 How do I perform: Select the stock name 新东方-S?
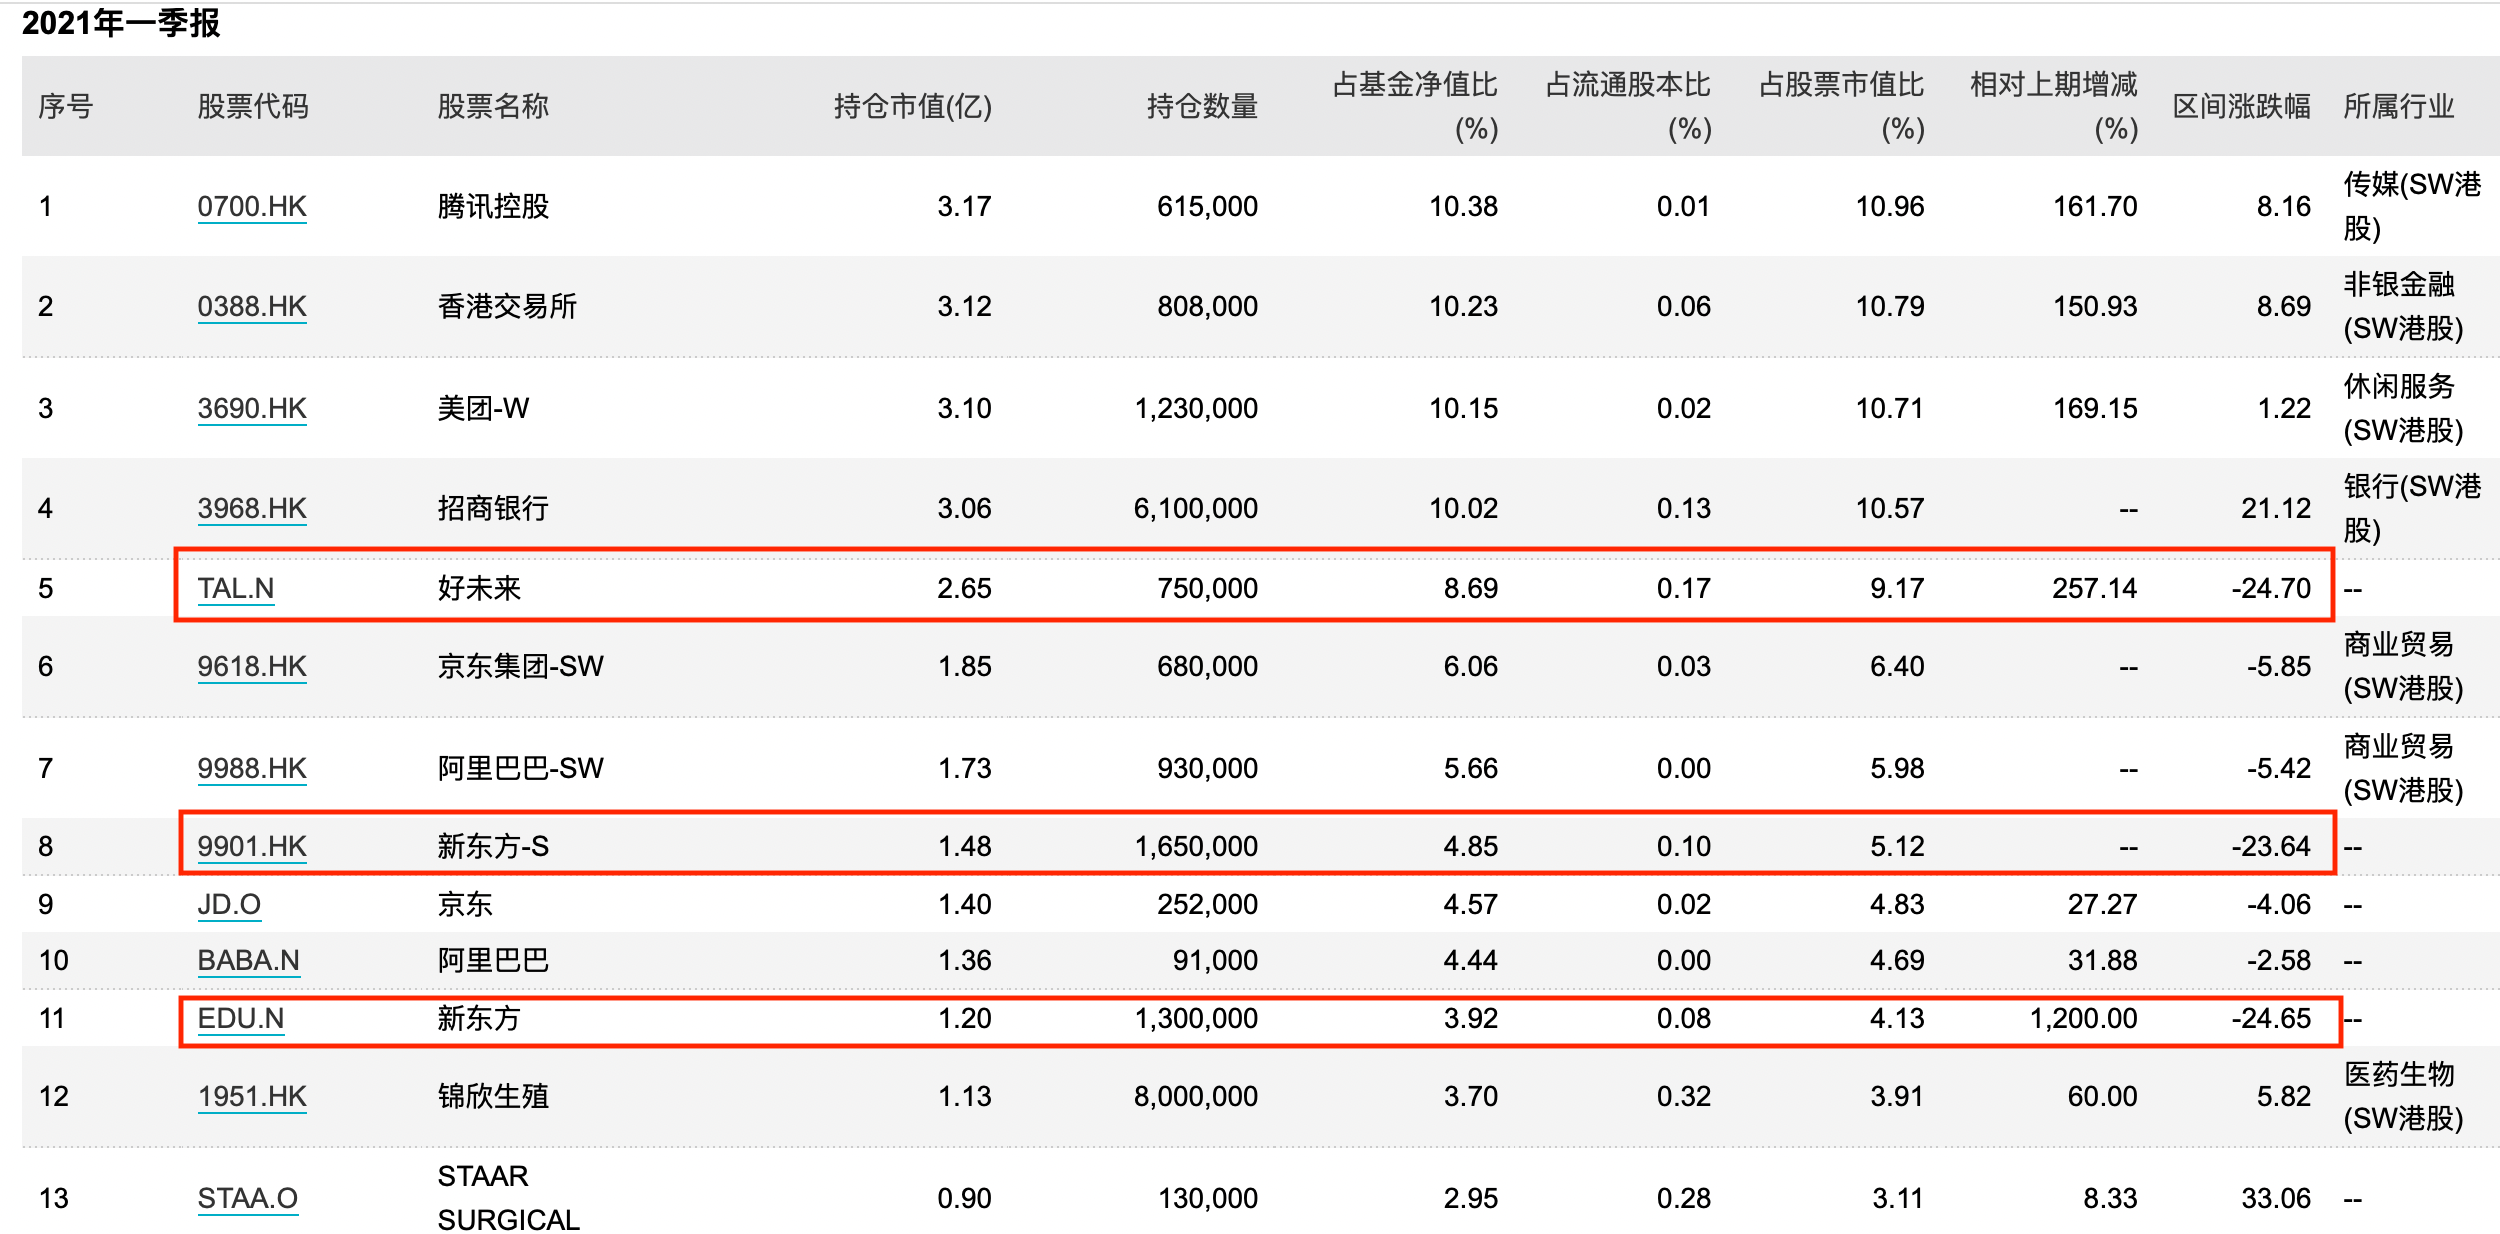(493, 847)
